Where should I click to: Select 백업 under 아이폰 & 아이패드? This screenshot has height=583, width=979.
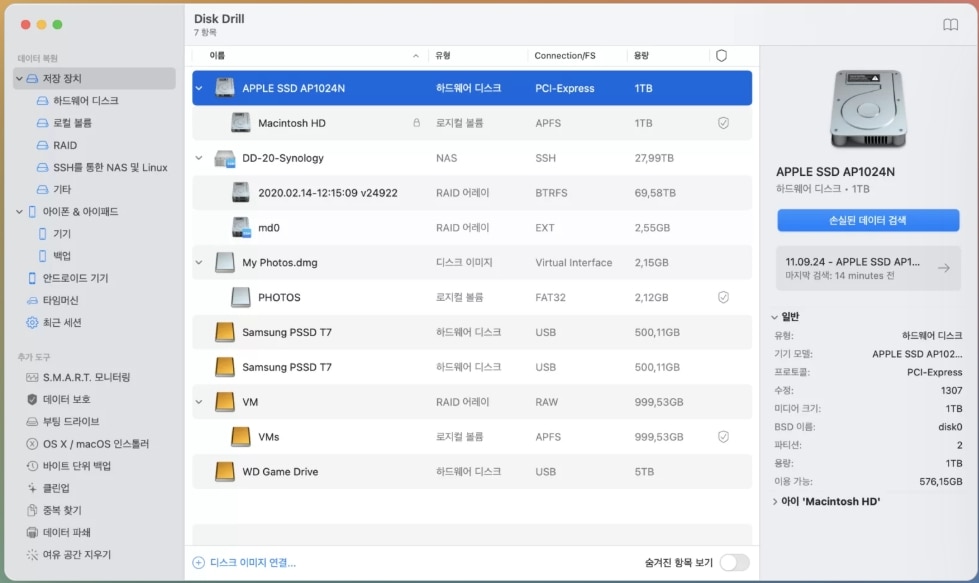(62, 256)
